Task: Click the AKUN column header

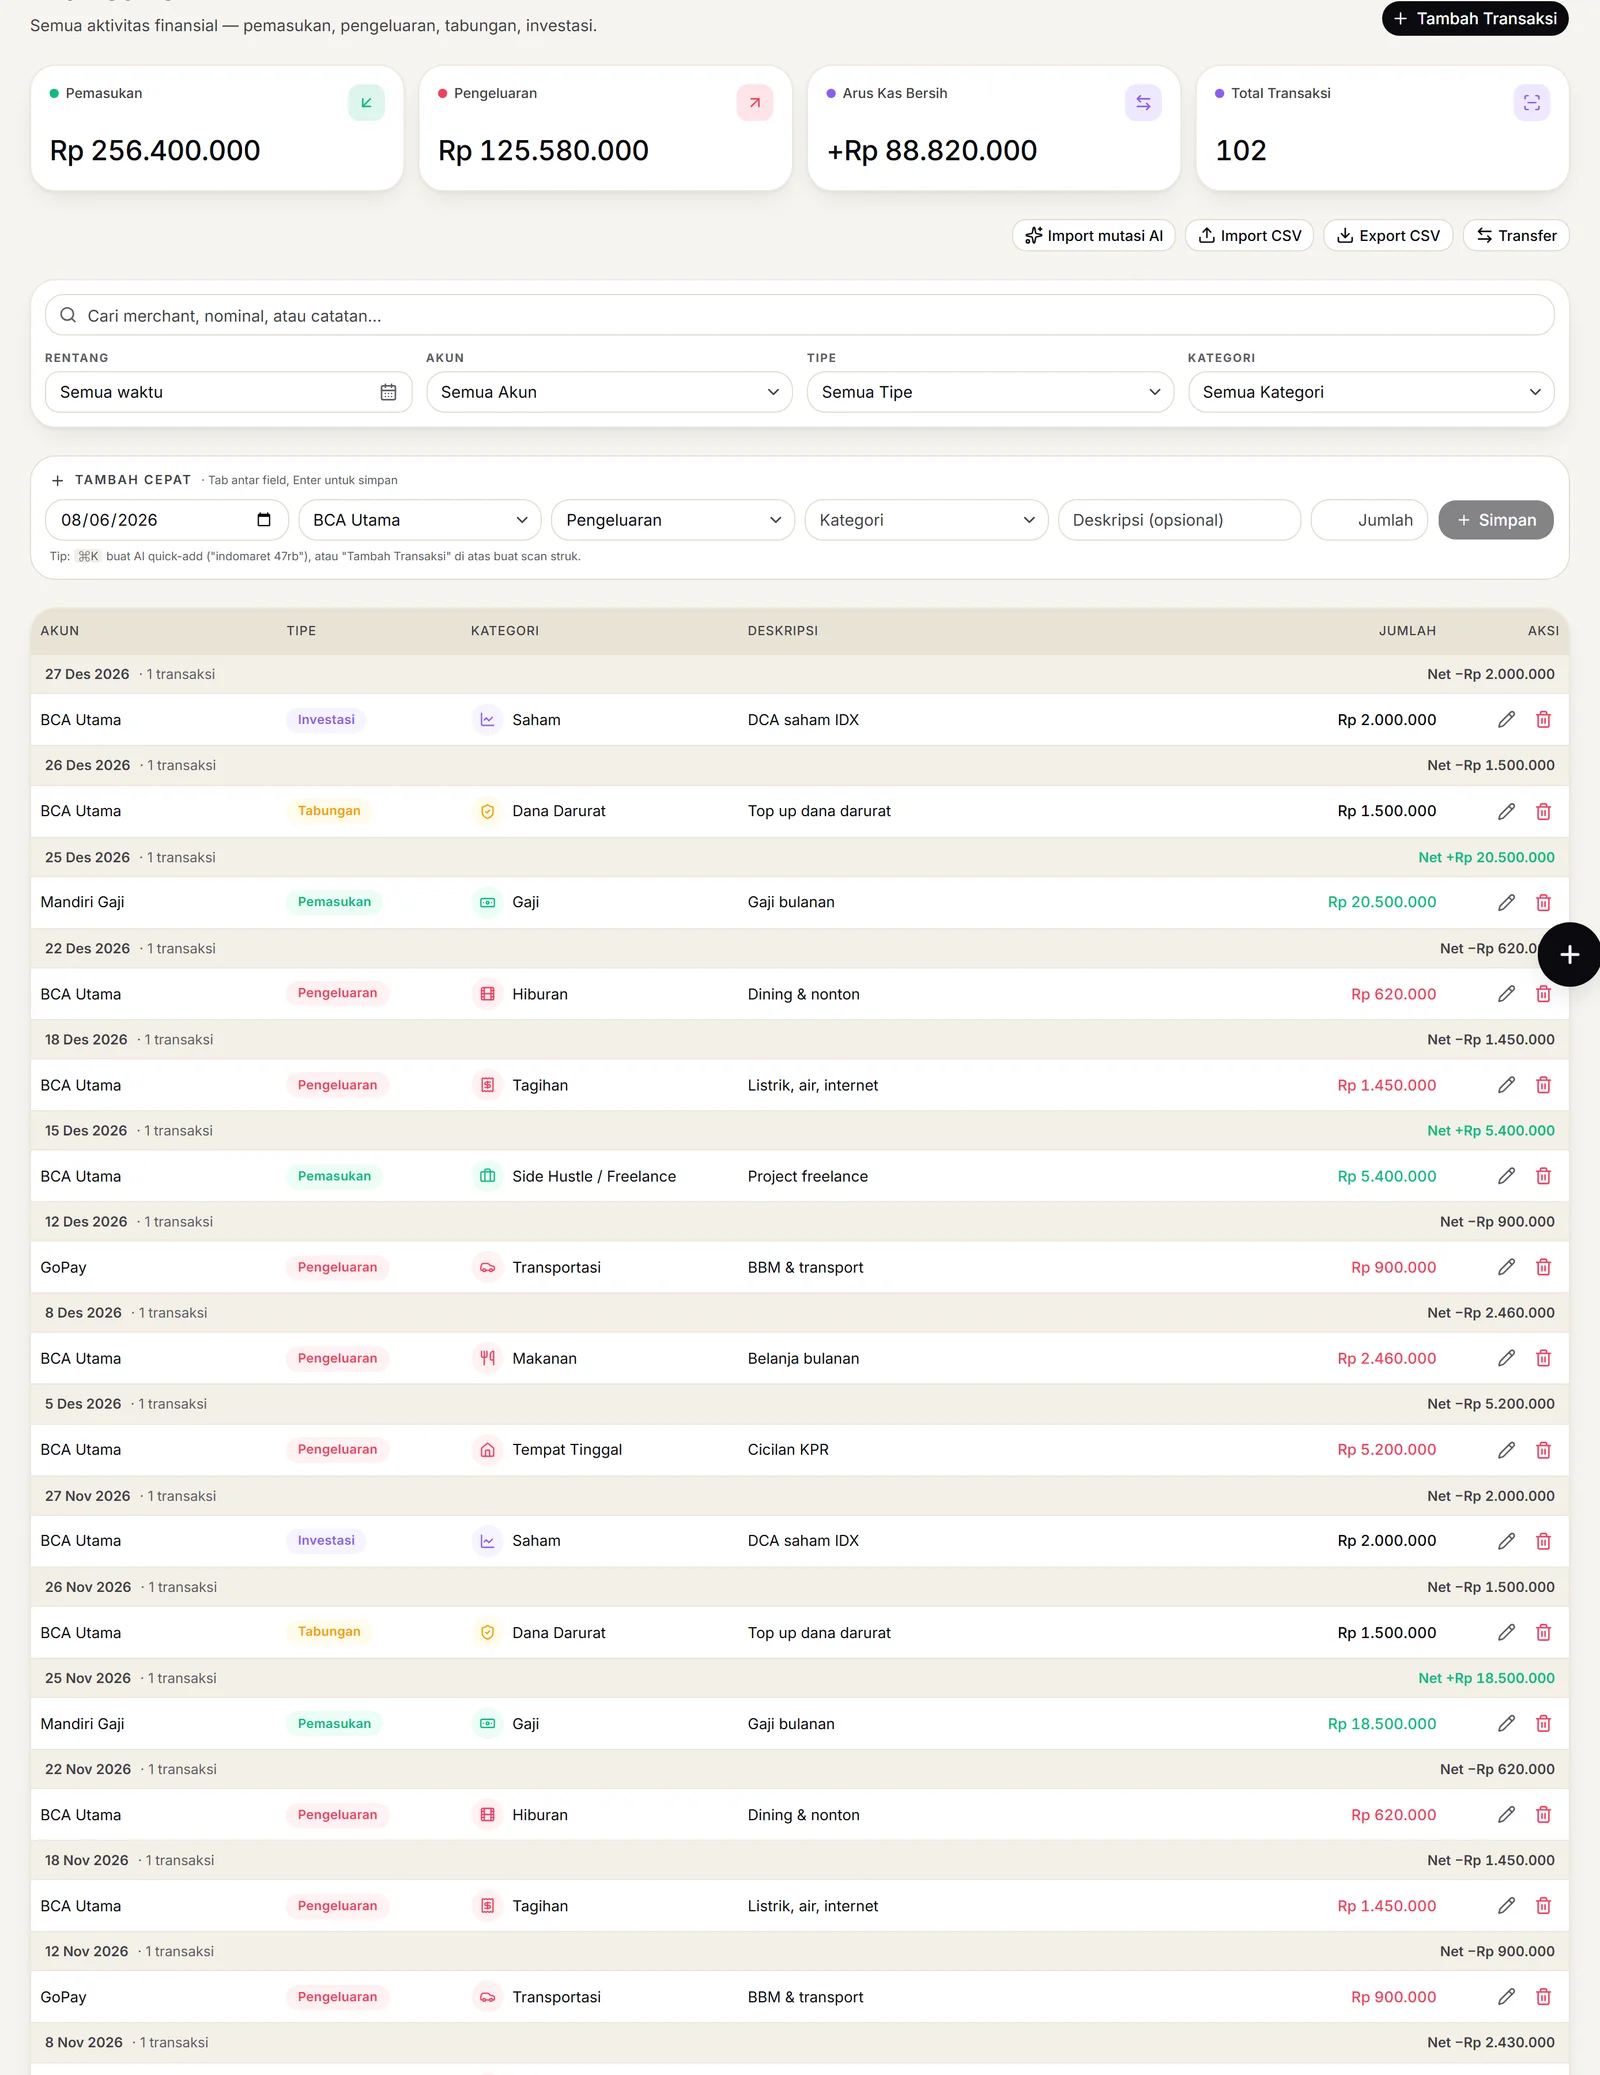Action: [60, 631]
